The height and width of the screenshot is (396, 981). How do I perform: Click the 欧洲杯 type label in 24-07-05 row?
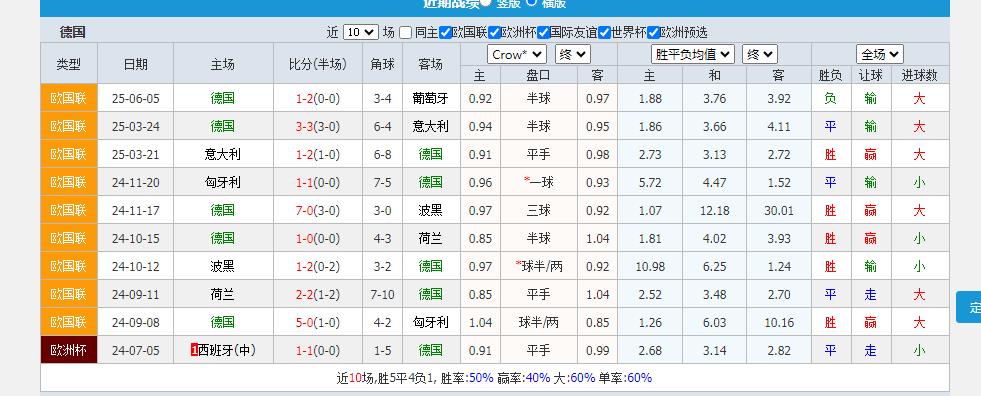pos(69,350)
